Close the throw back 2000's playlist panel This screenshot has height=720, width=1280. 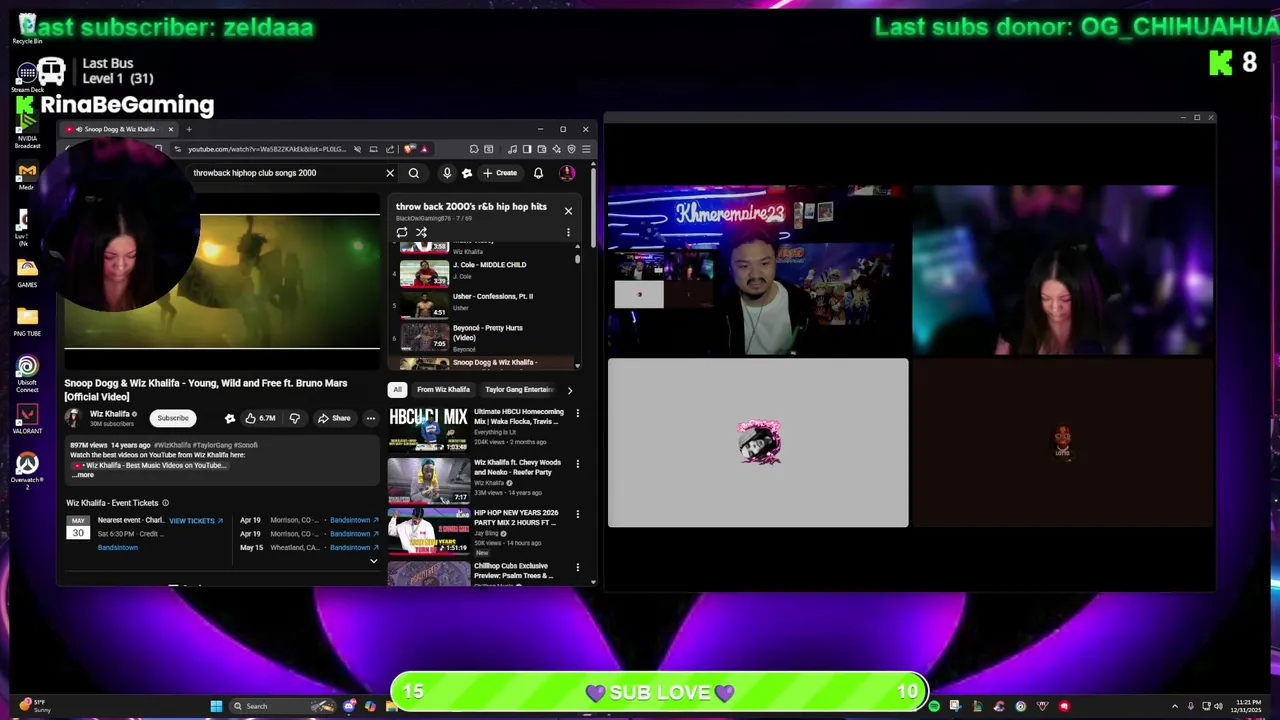568,211
